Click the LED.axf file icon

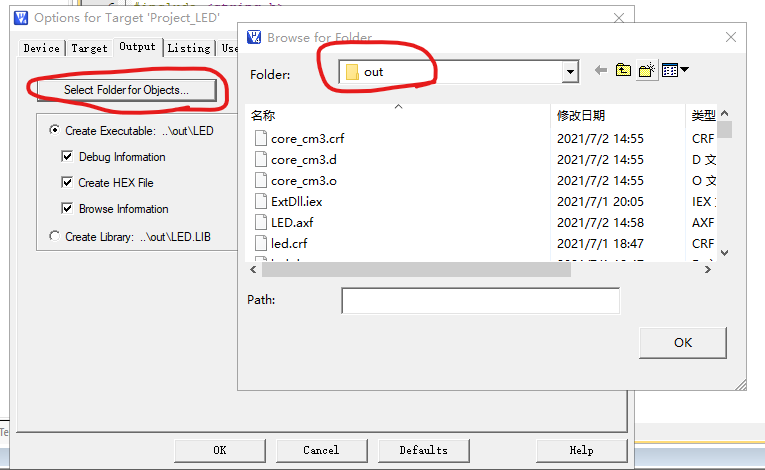click(261, 223)
